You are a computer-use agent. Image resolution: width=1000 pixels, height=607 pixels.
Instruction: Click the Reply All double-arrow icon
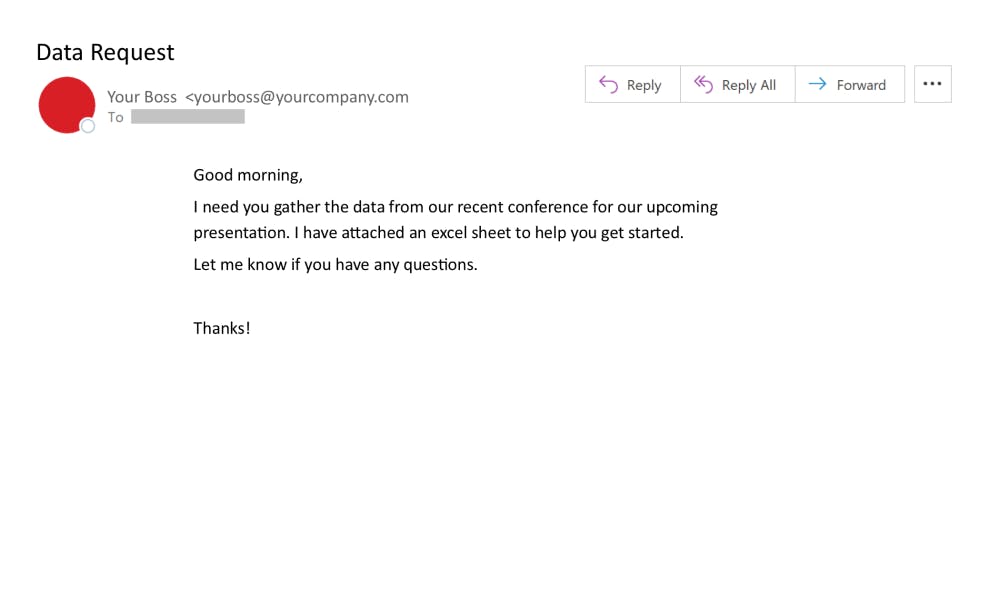tap(704, 85)
